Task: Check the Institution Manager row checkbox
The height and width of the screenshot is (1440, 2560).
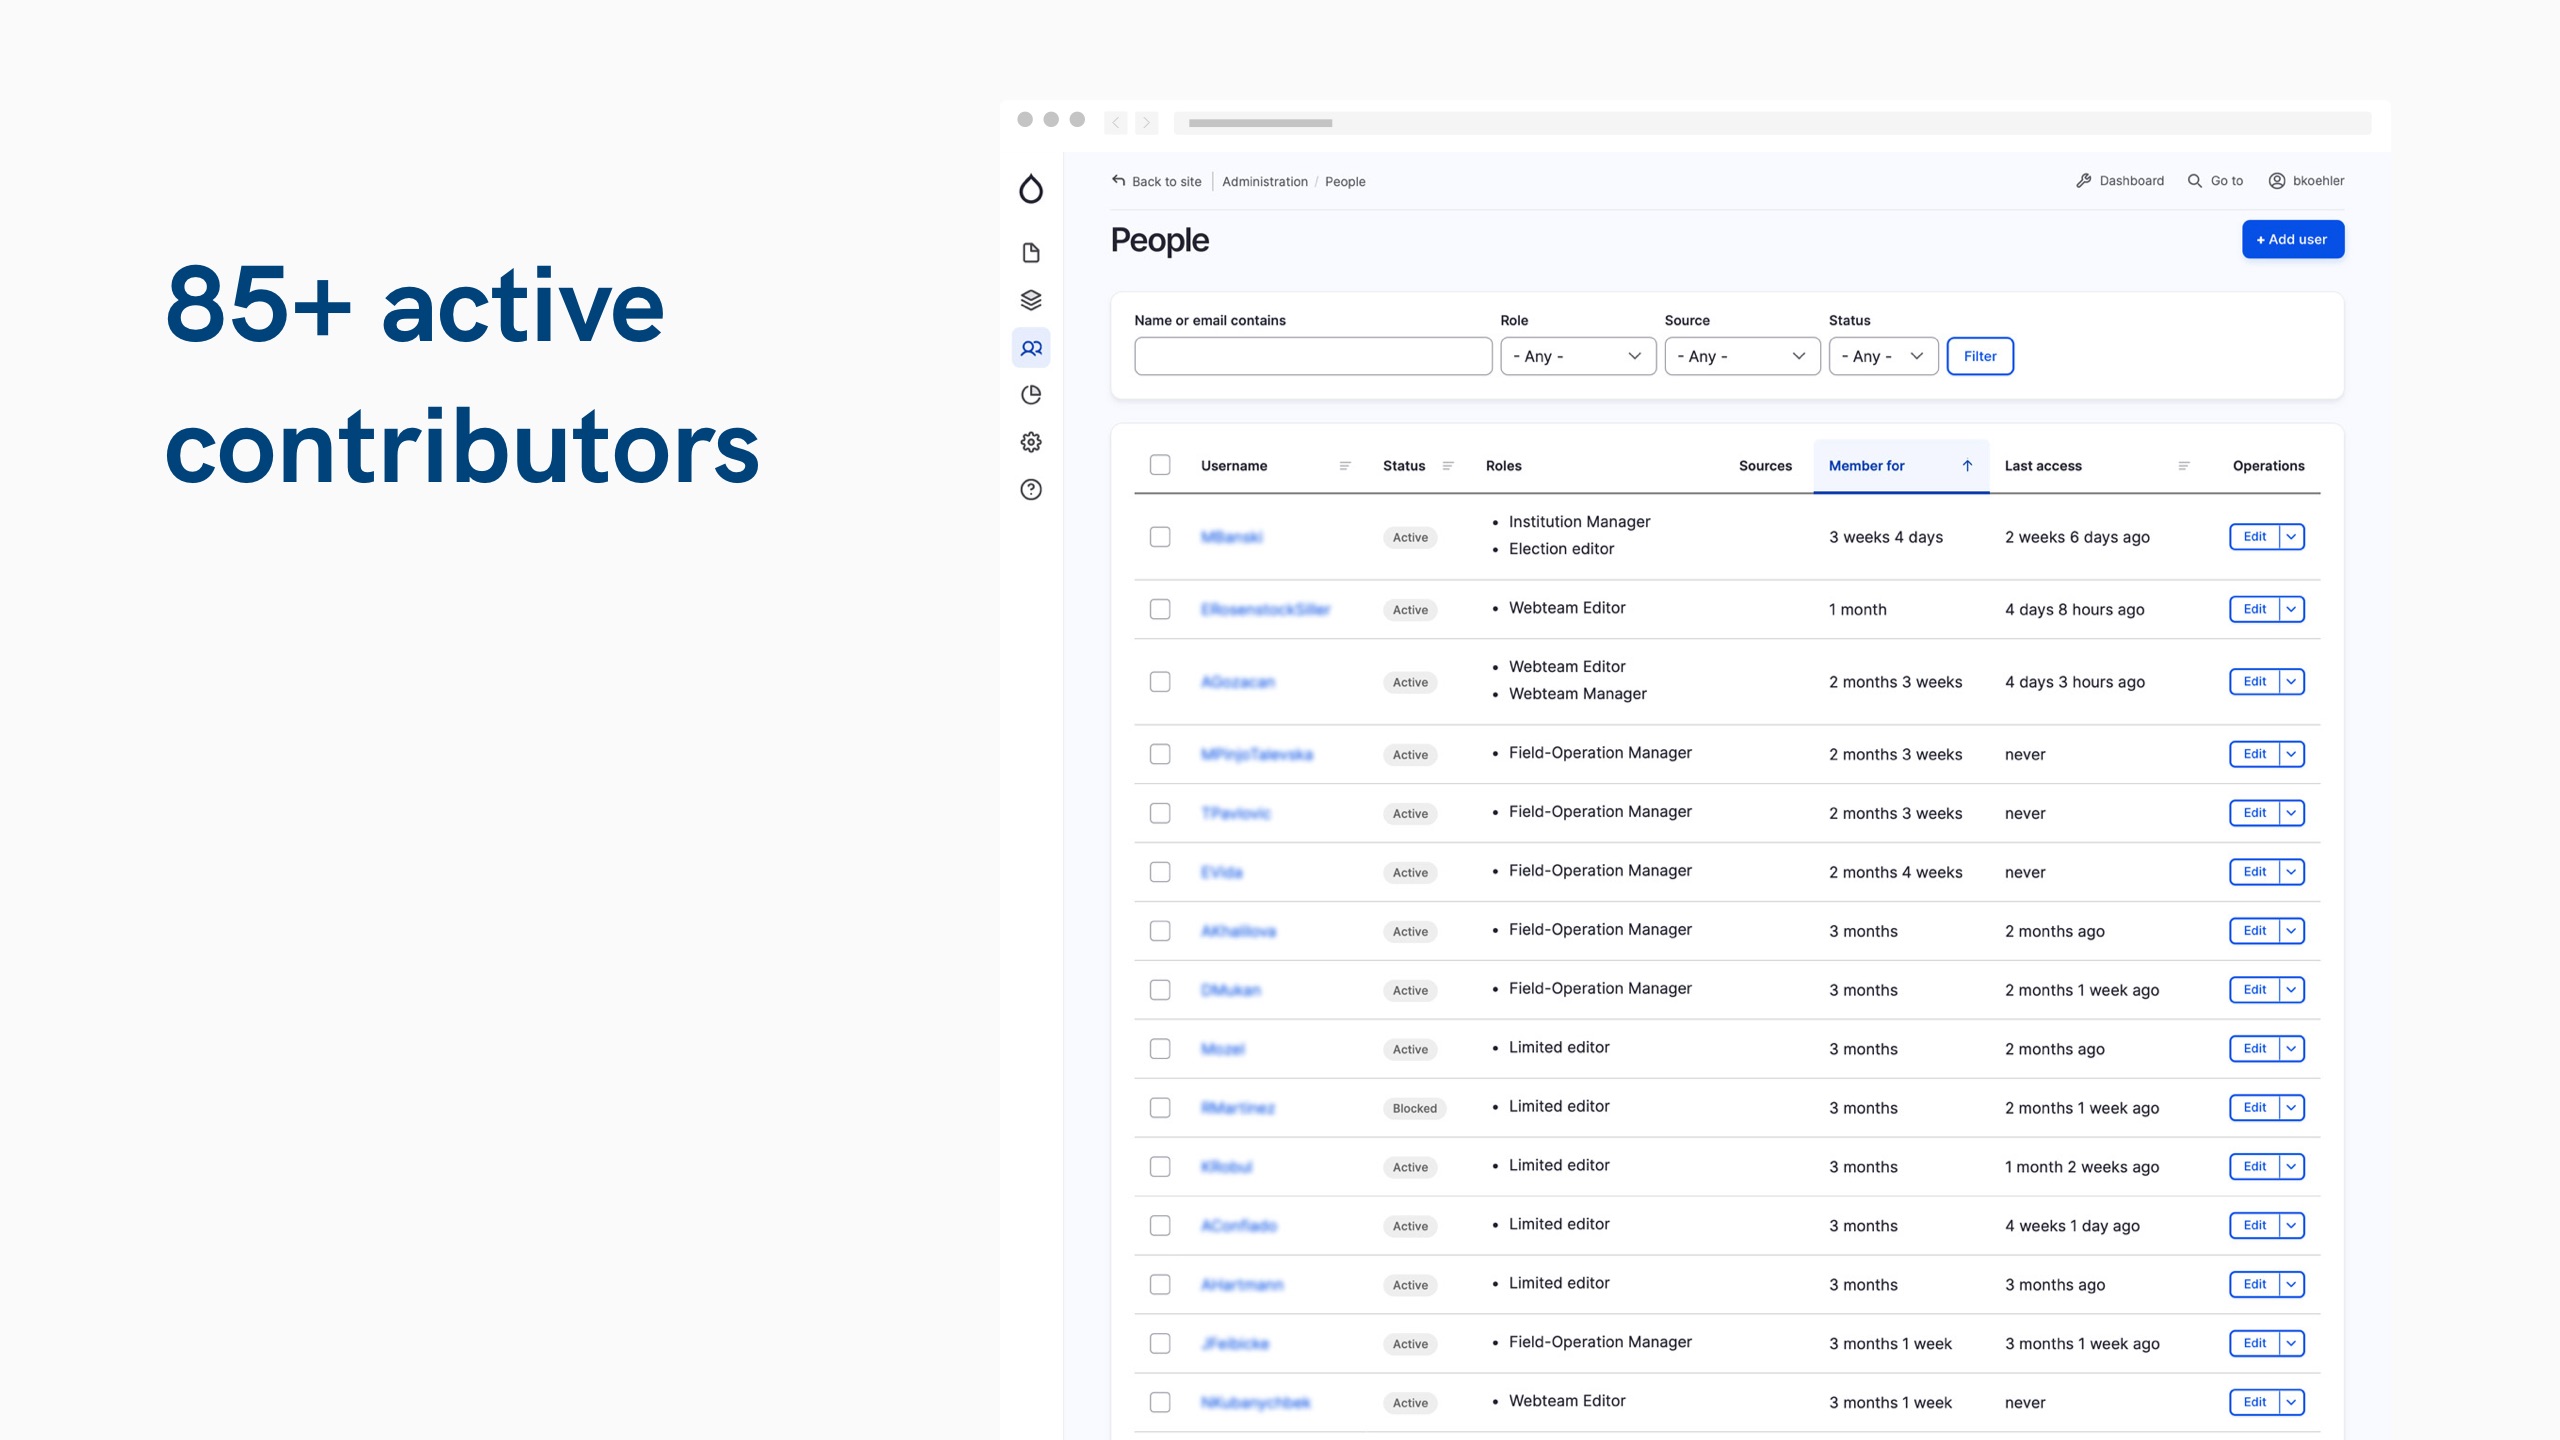Action: click(x=1160, y=537)
